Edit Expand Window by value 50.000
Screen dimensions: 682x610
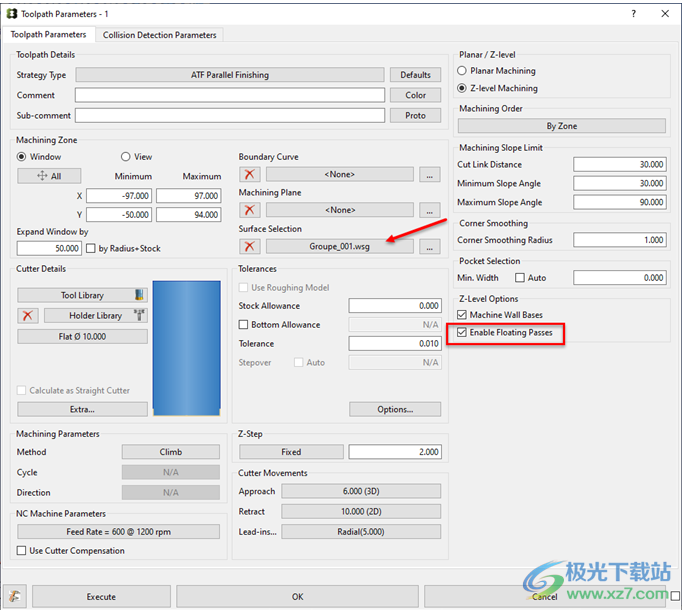49,248
